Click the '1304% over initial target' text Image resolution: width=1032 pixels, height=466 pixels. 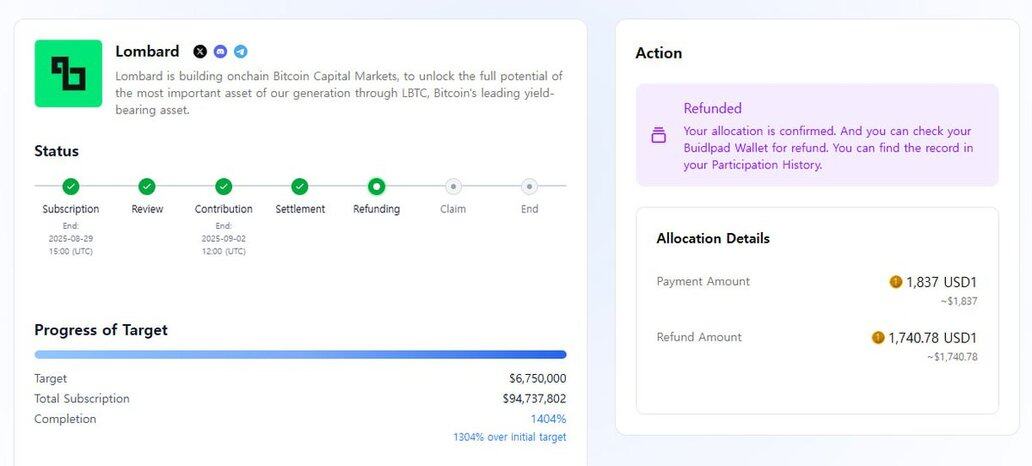point(509,437)
